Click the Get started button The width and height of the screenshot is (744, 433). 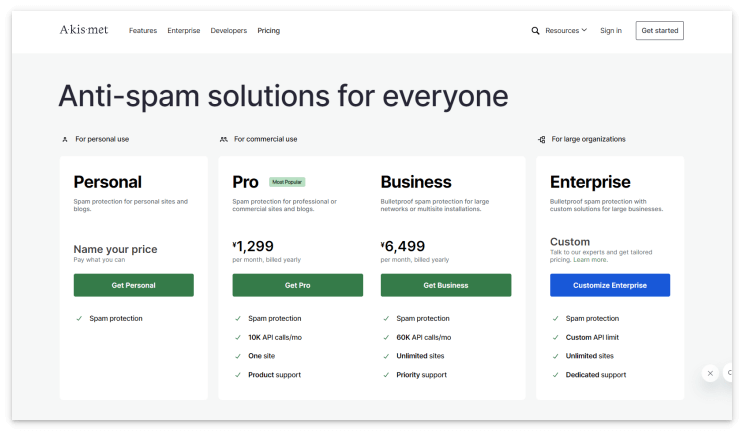tap(660, 30)
